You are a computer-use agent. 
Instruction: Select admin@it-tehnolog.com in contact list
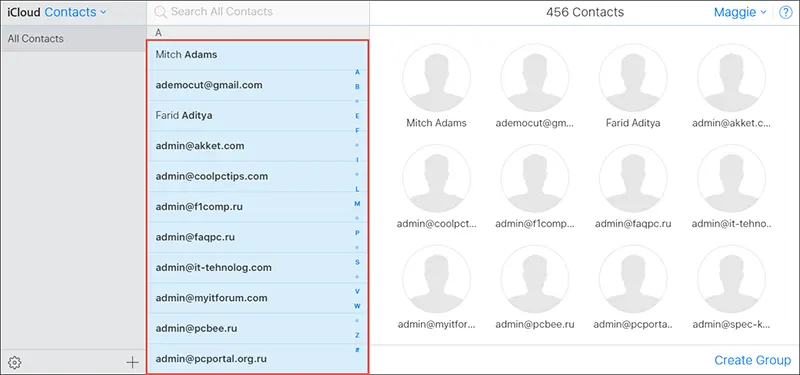(x=257, y=268)
